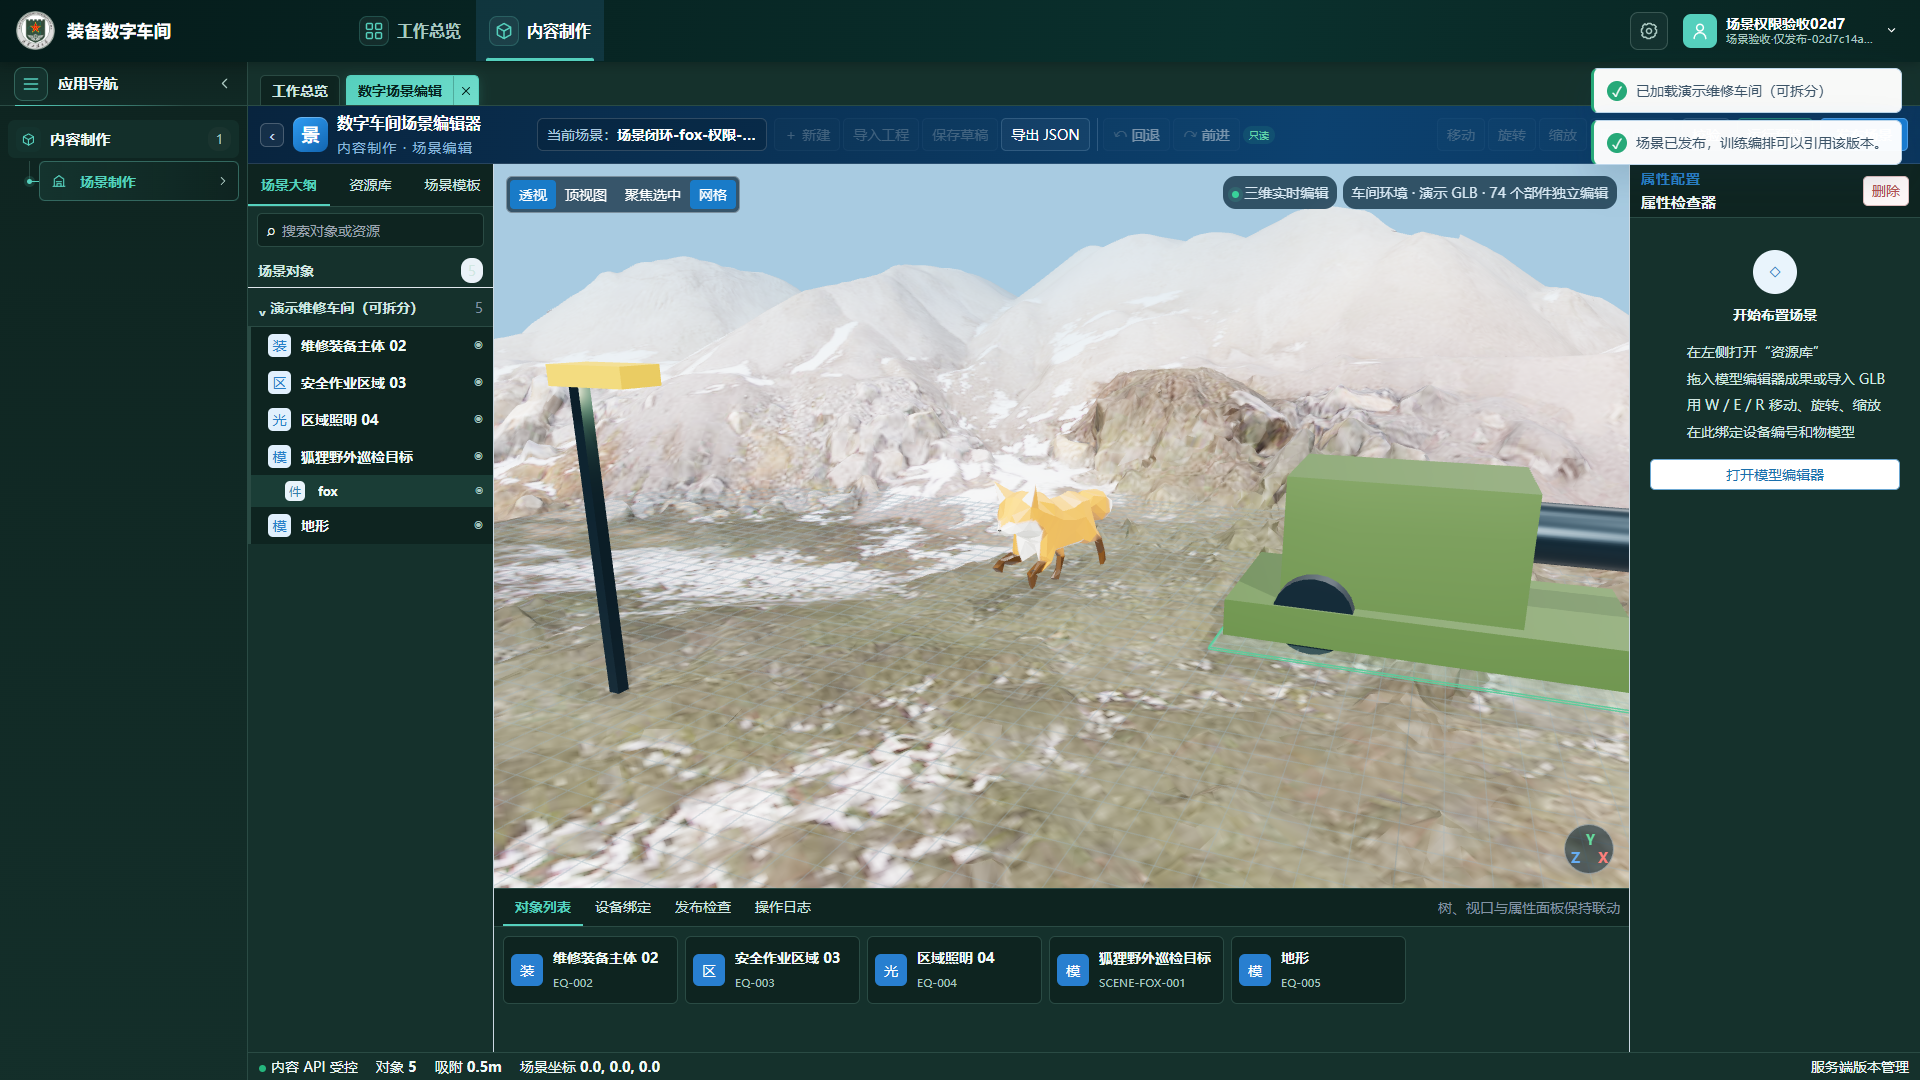Click the 吸附 0.5m status entry
This screenshot has width=1920, height=1080.
point(468,1067)
